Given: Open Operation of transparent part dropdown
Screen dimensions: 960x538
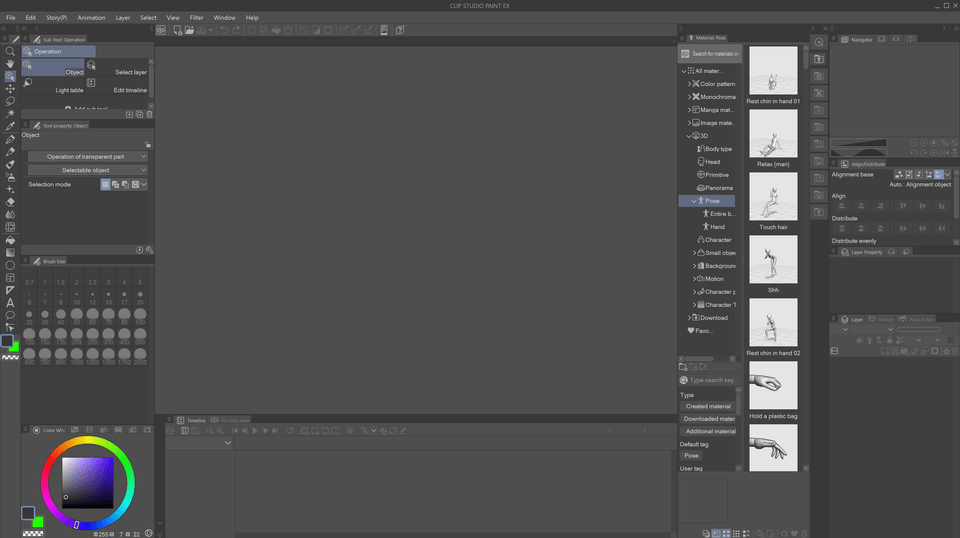Looking at the screenshot, I should [x=88, y=157].
